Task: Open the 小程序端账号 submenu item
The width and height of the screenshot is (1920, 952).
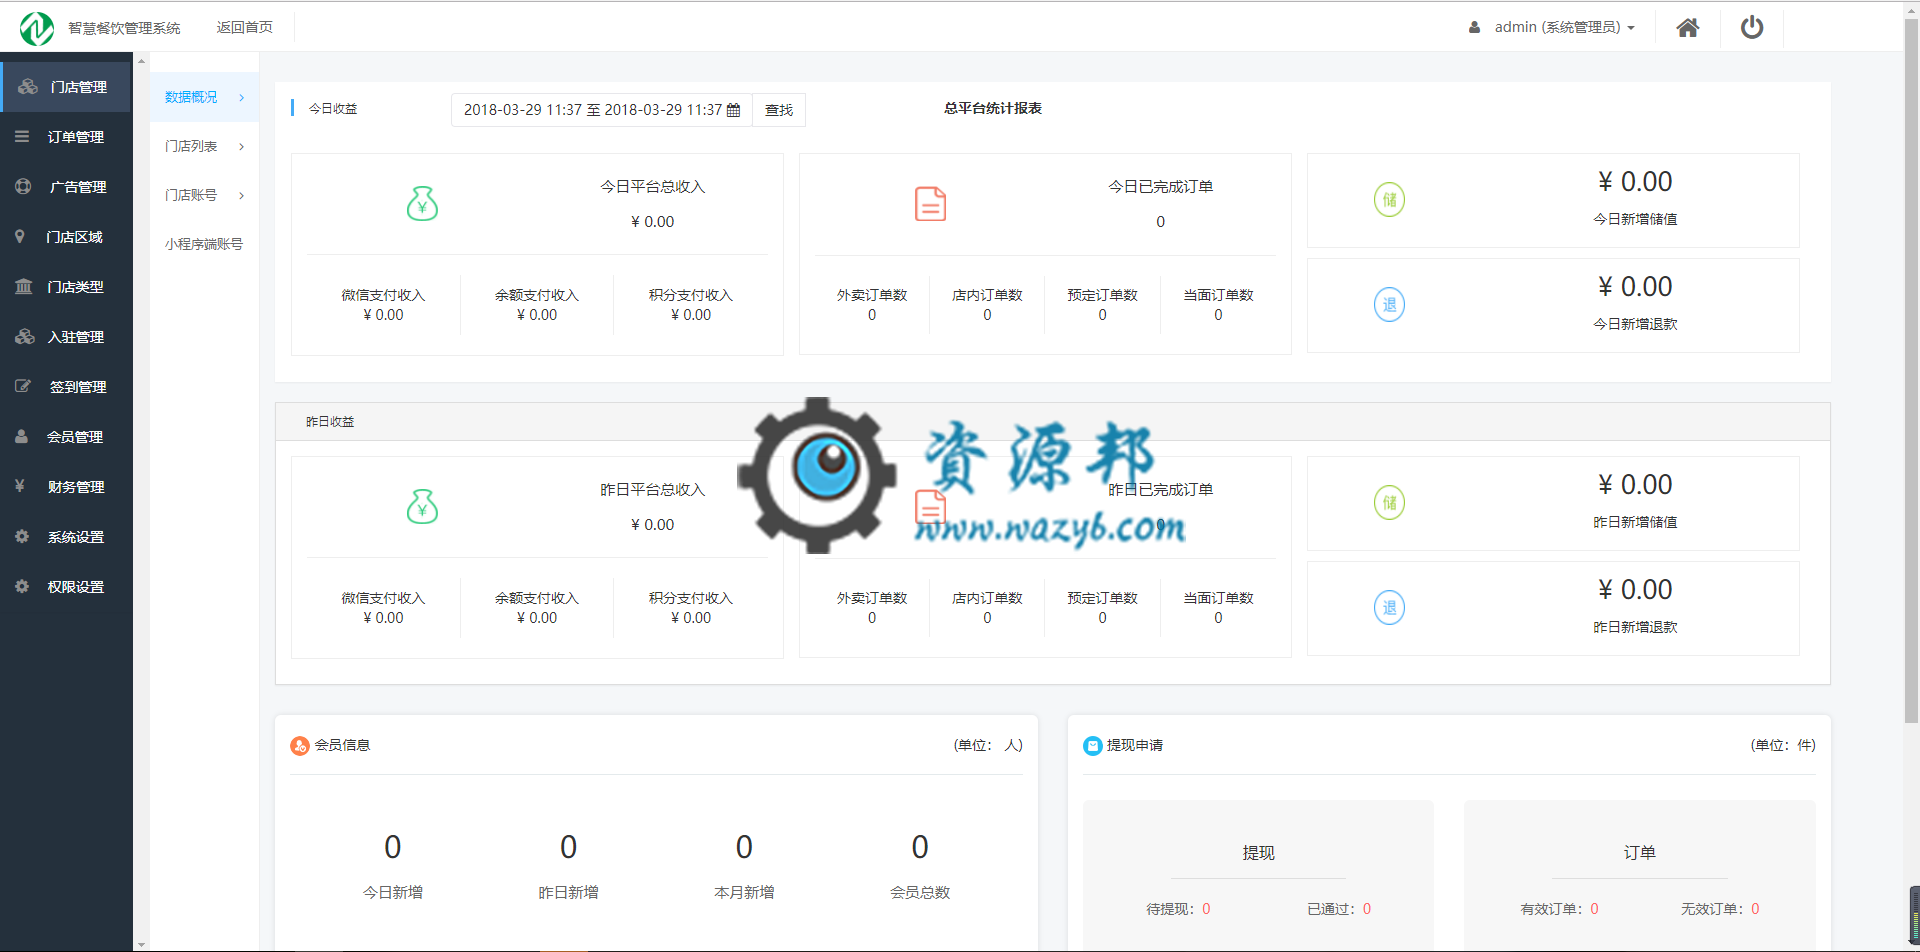Action: pos(204,244)
